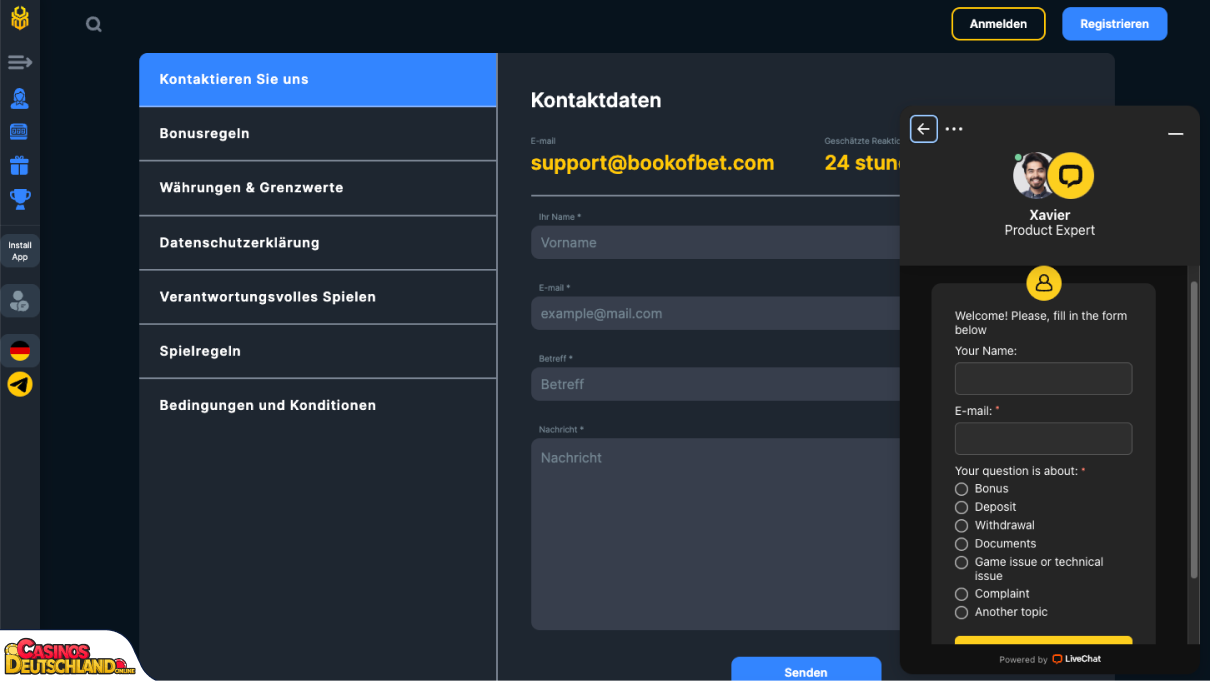Viewport: 1210px width, 681px height.
Task: Click the back arrow in the chat widget
Action: point(924,129)
